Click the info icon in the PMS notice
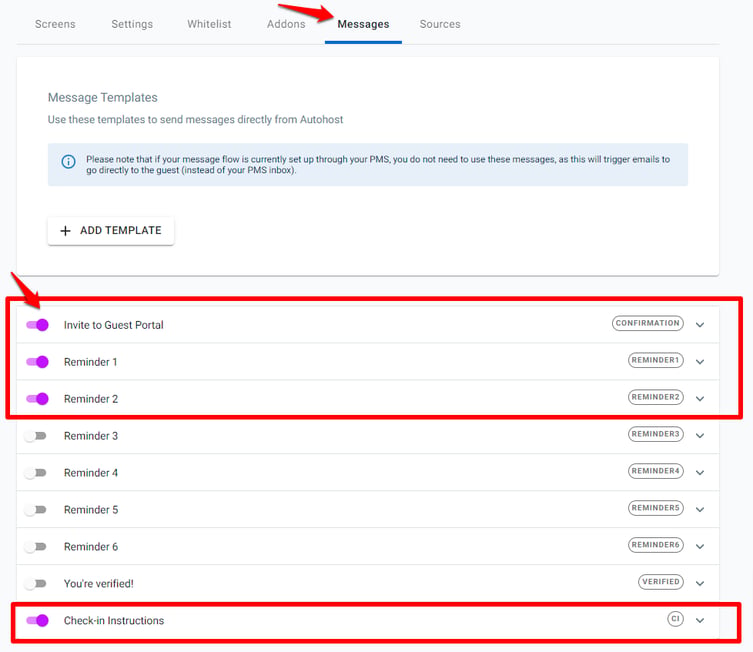 [x=69, y=162]
